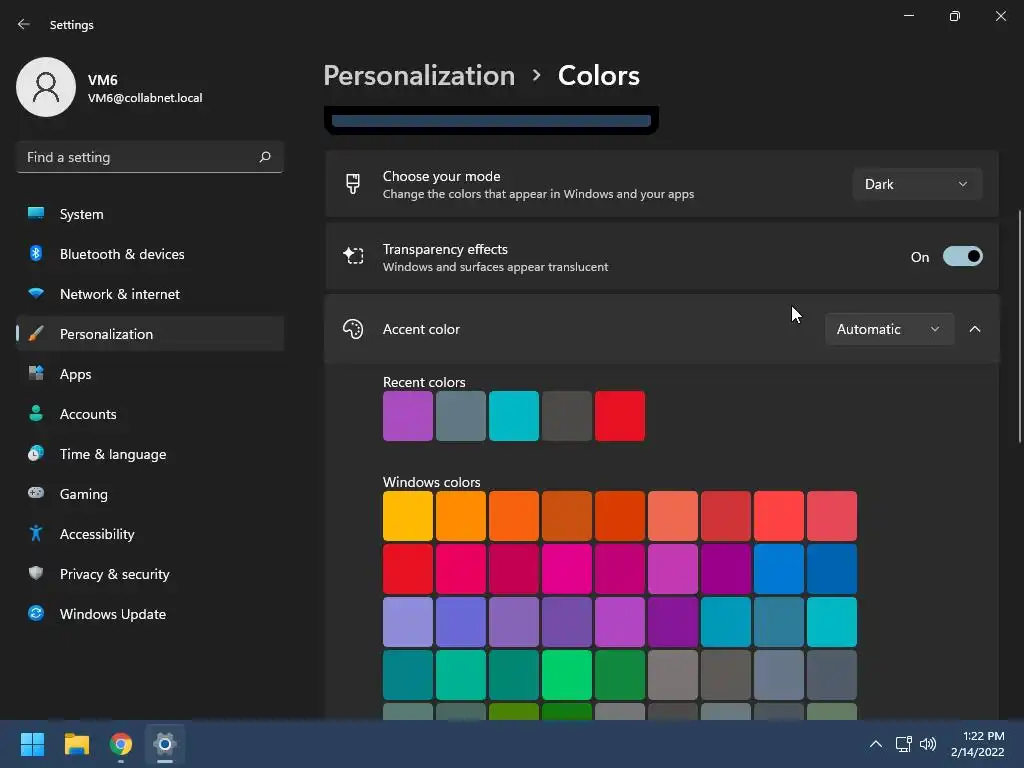The width and height of the screenshot is (1024, 768).
Task: Show hidden tray icons chevron
Action: [876, 744]
